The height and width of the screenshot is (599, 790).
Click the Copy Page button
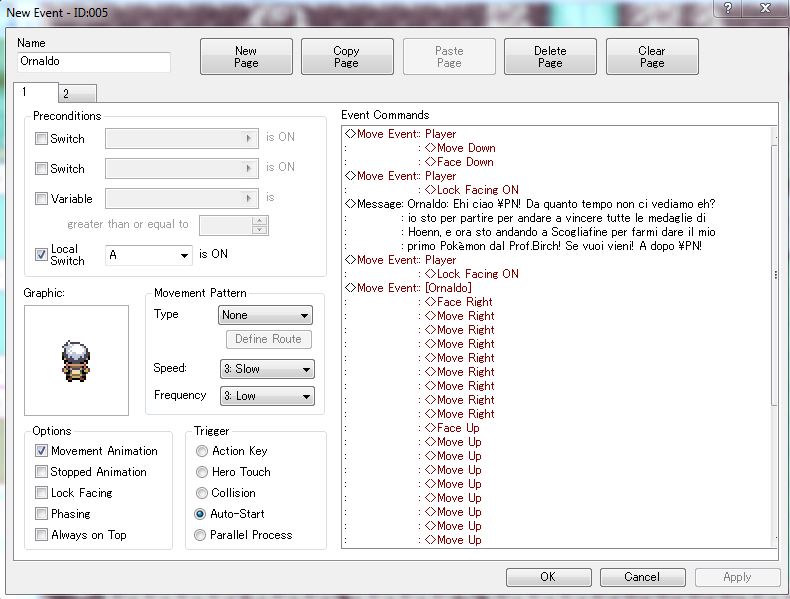(346, 57)
